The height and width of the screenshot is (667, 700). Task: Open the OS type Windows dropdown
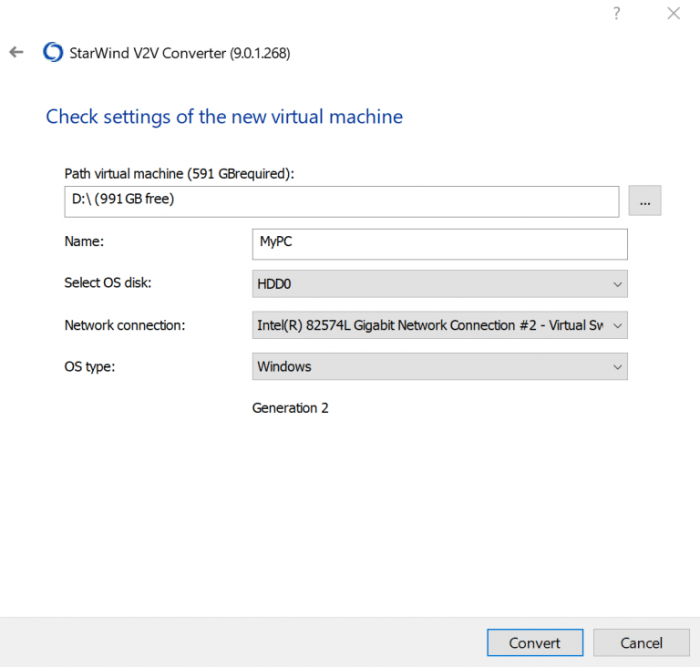(440, 367)
